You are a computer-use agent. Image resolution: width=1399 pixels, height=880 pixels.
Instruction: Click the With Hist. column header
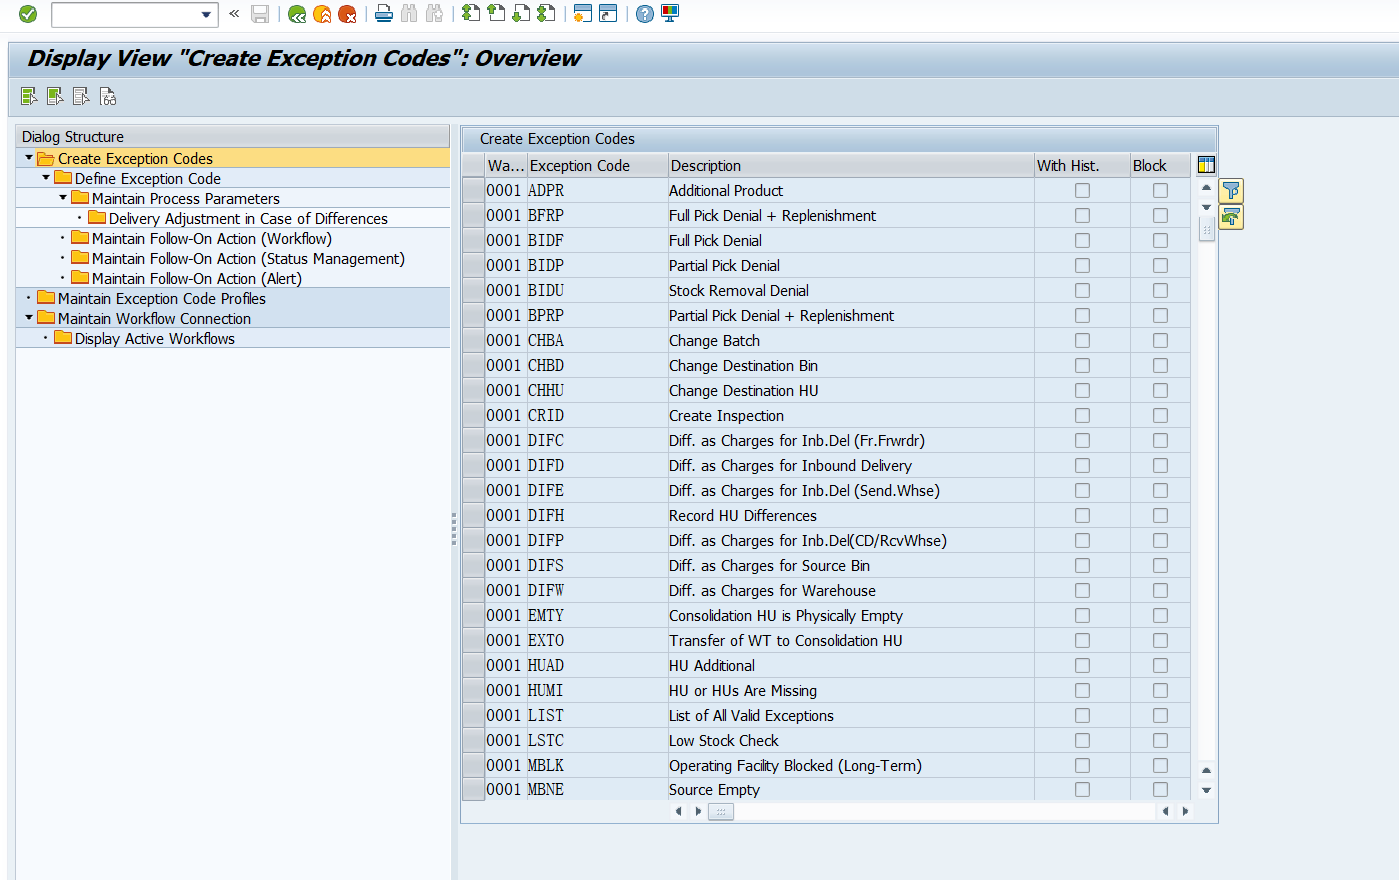tap(1082, 165)
